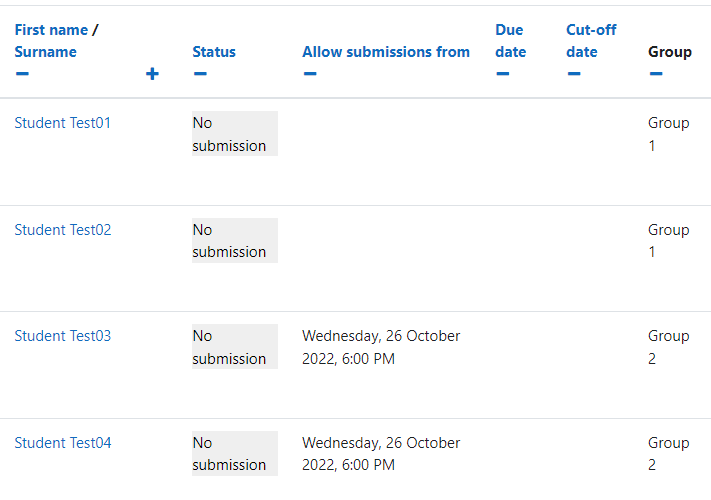Click the plus icon to expand hidden column
711x500 pixels.
[152, 73]
